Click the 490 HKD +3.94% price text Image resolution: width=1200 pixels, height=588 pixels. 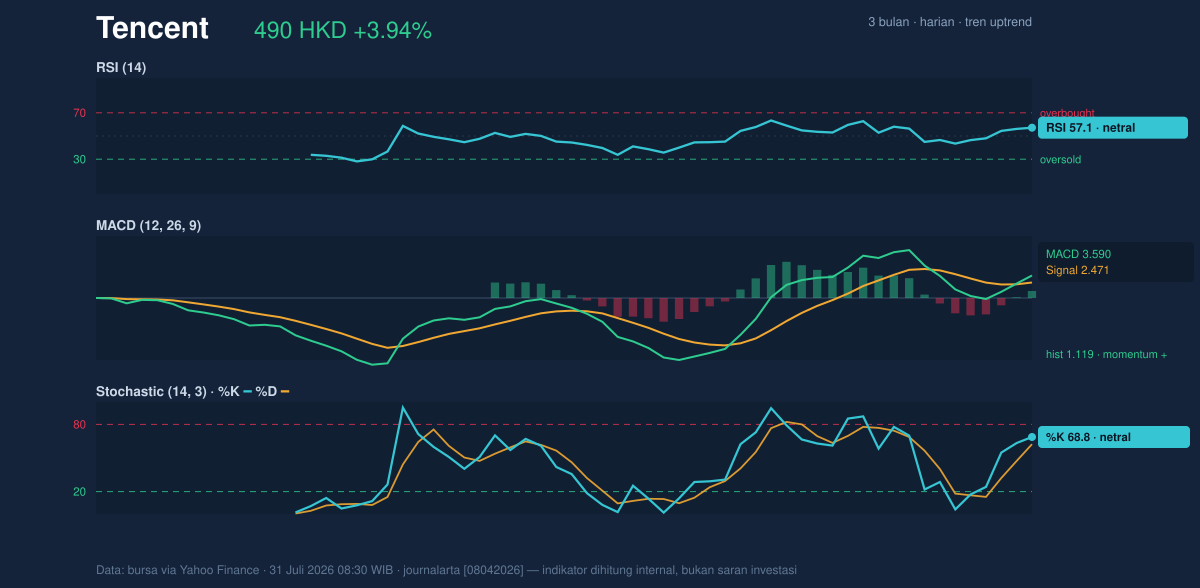(343, 31)
